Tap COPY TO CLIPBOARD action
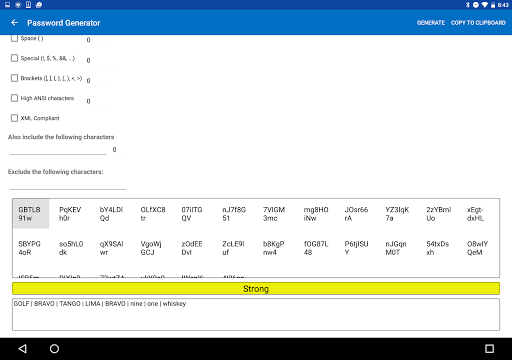The image size is (512, 360). point(478,23)
